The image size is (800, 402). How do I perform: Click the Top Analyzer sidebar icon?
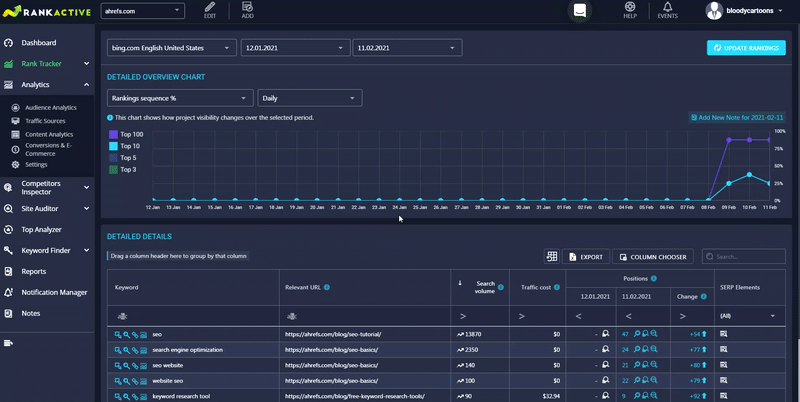9,230
